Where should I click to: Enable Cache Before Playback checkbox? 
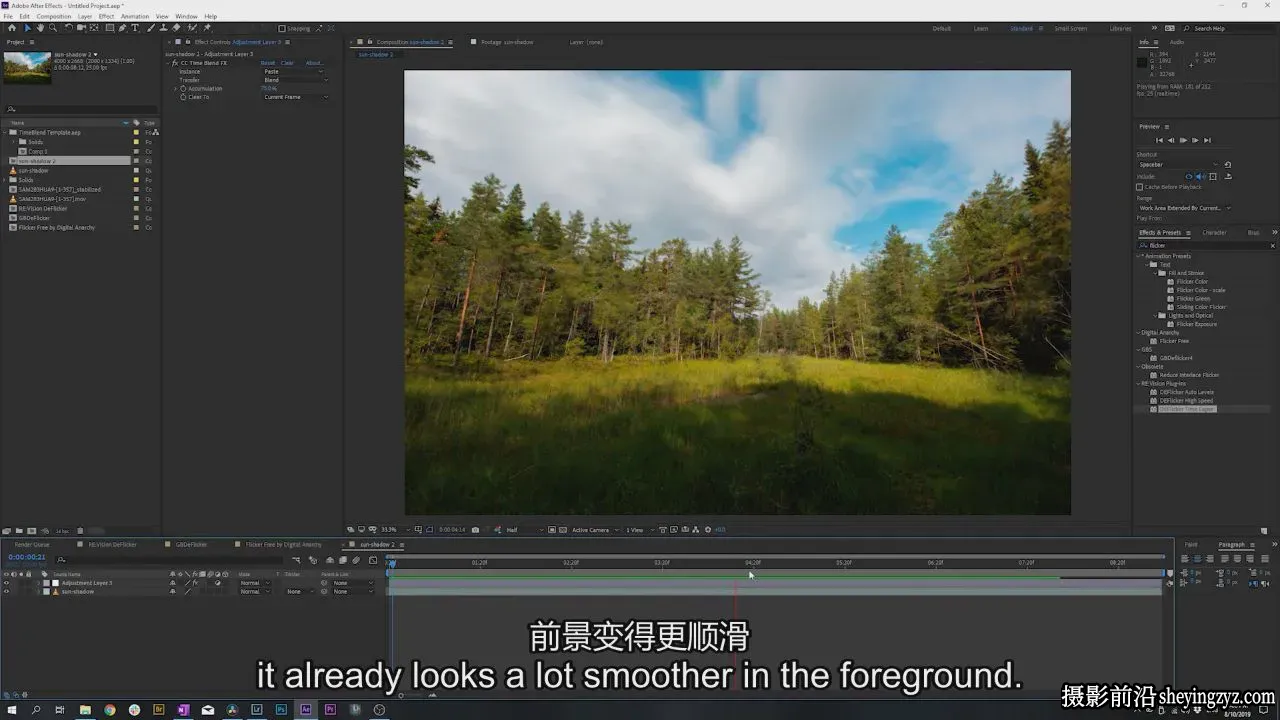(1139, 187)
